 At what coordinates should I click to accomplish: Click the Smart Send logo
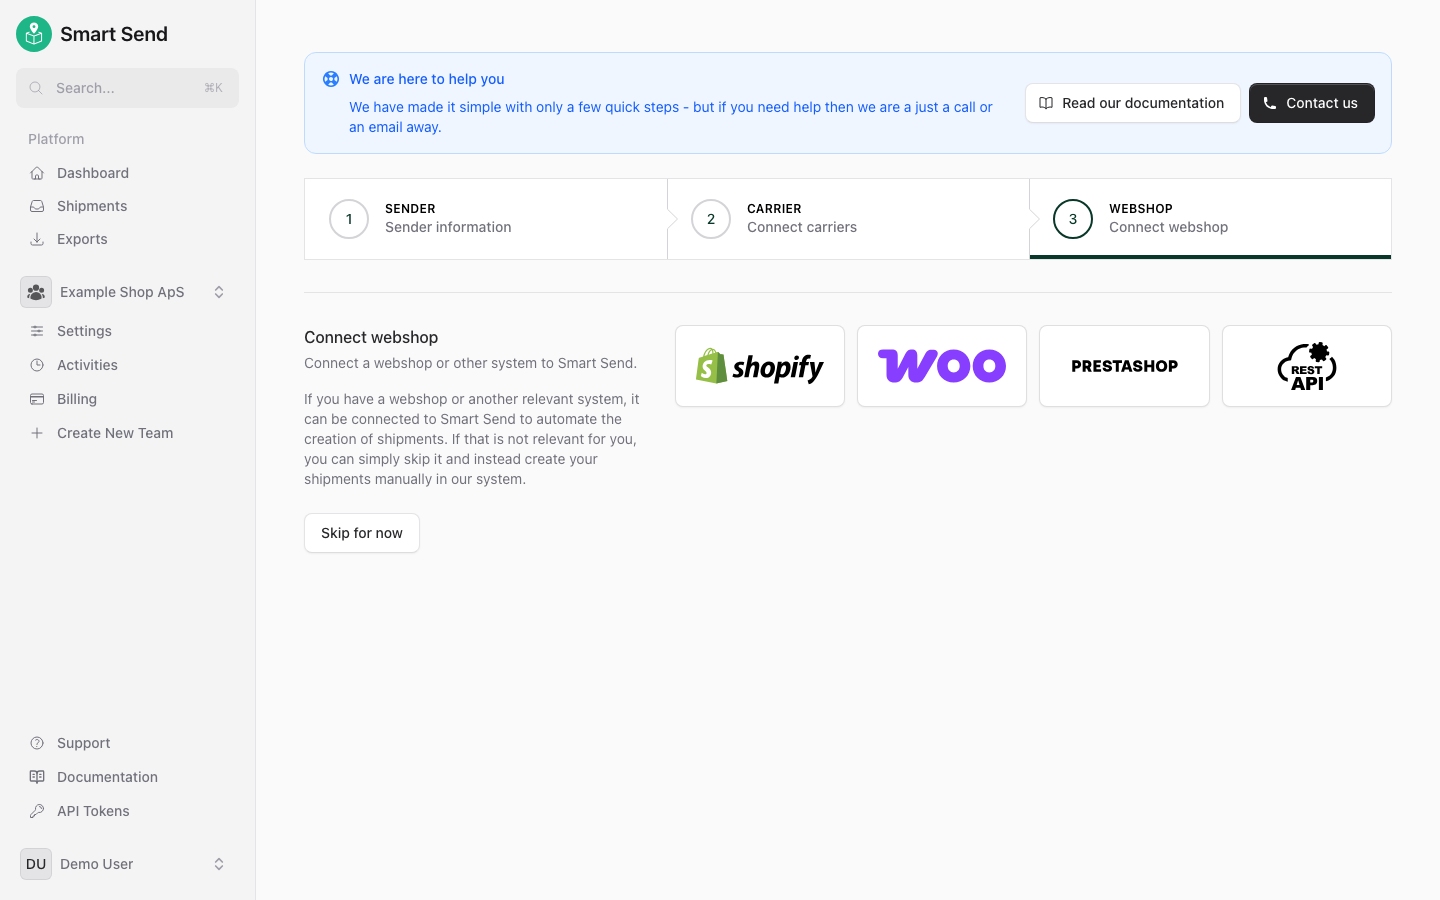click(x=91, y=33)
